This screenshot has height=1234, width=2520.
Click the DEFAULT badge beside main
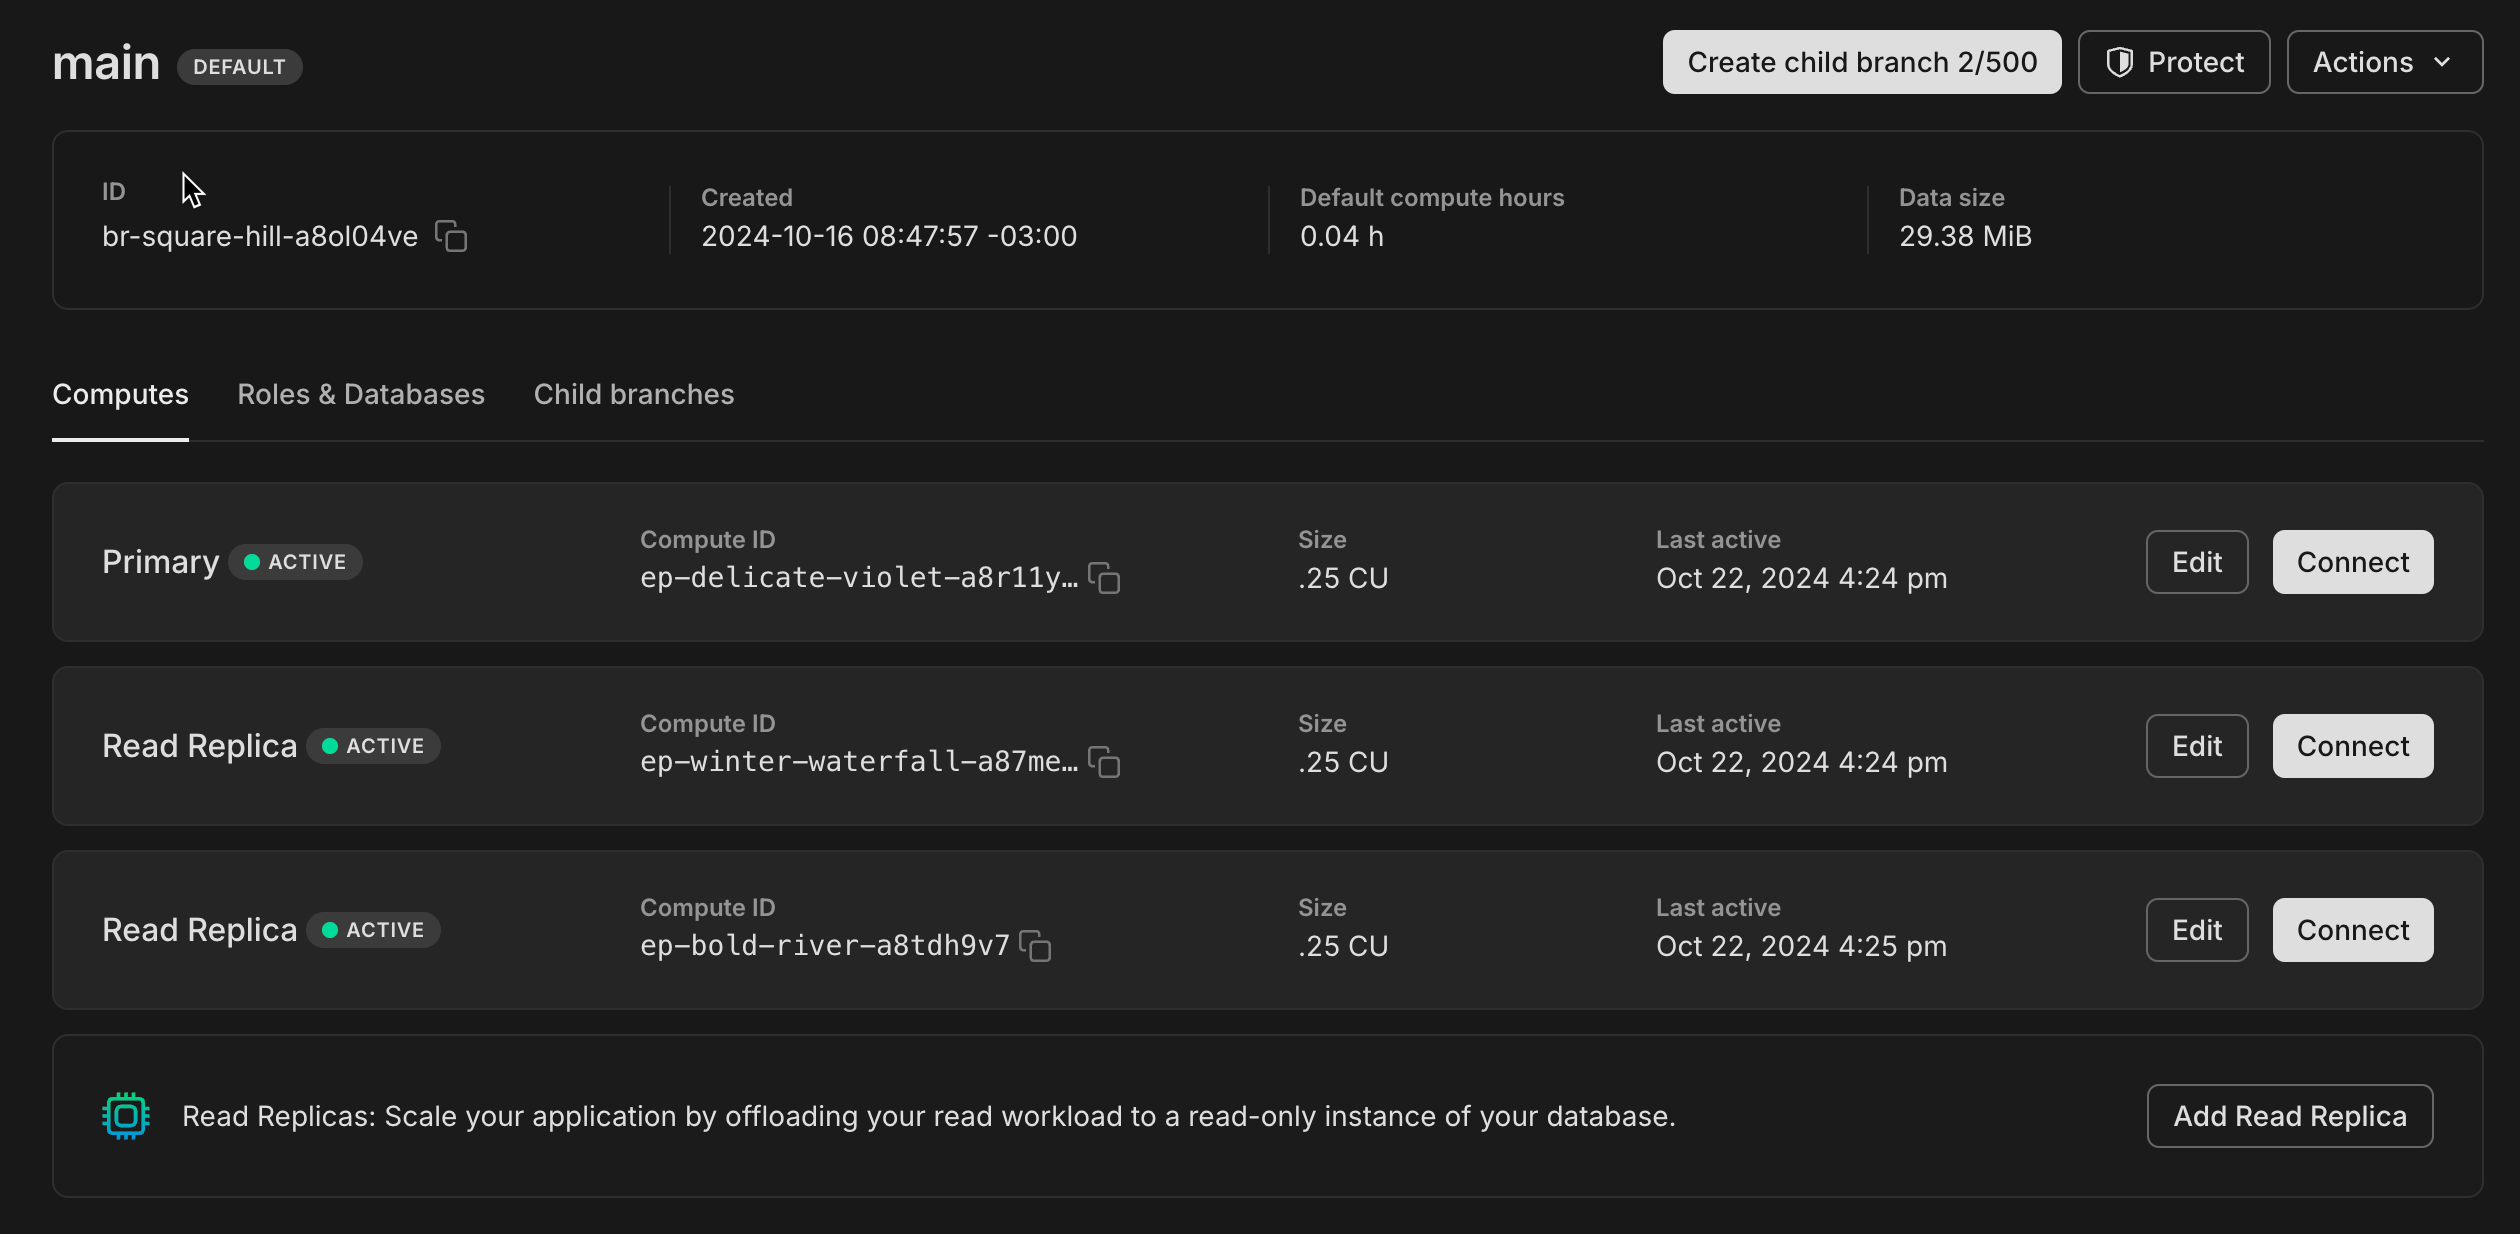tap(239, 67)
